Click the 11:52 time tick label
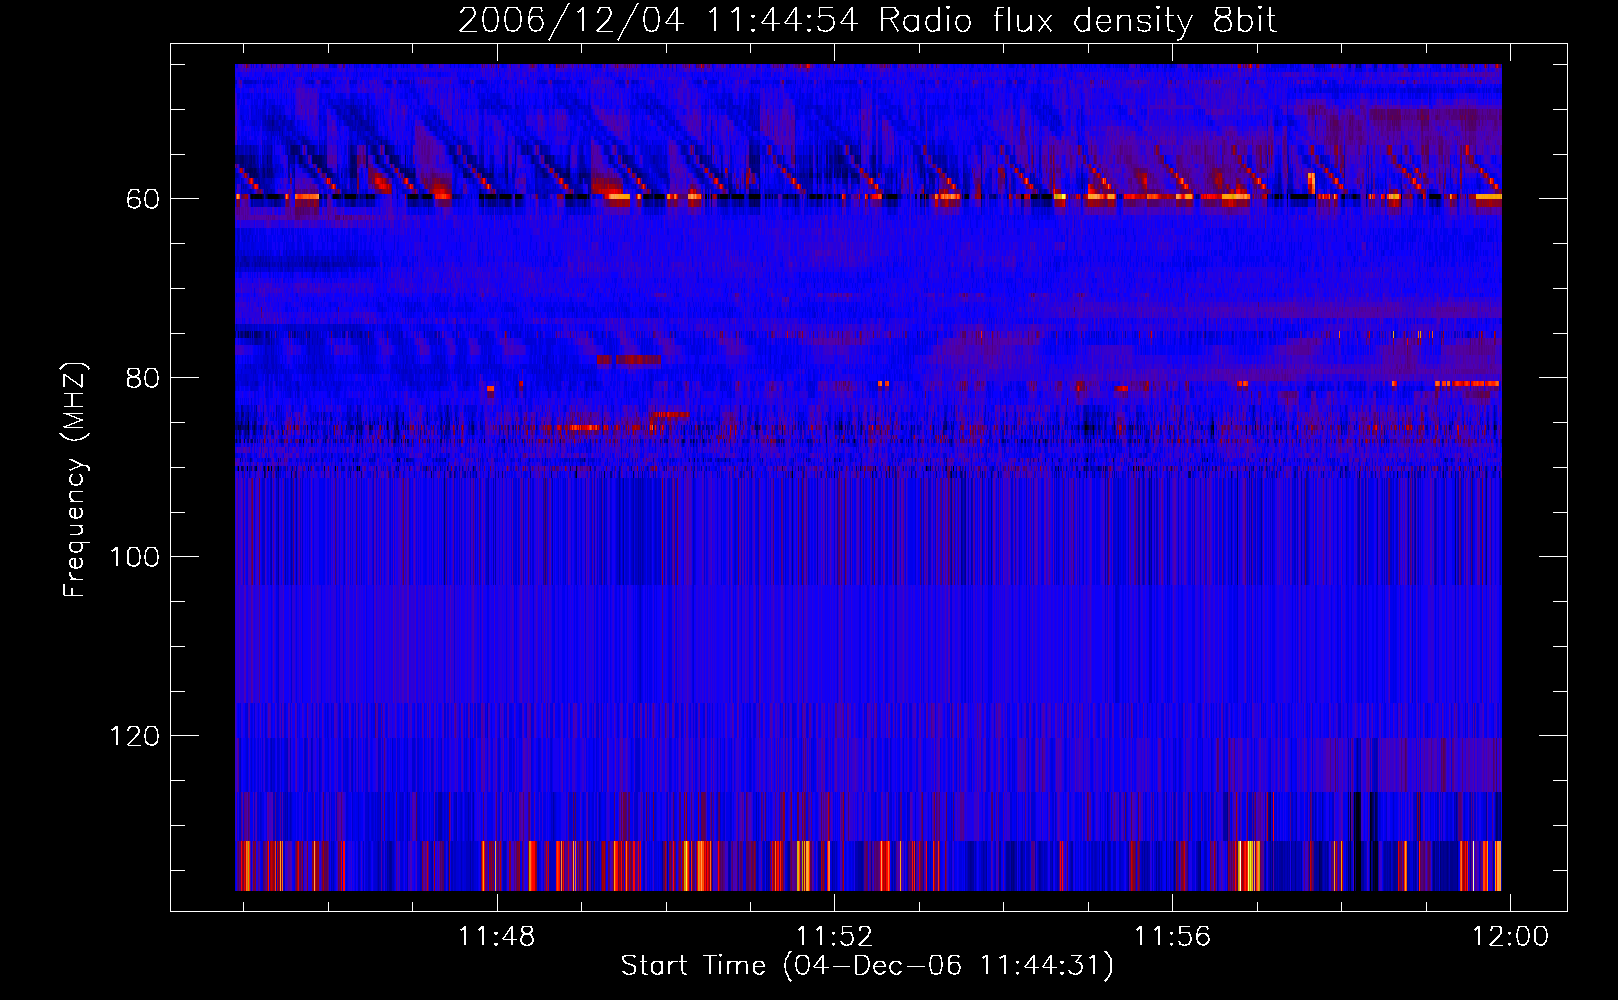 (x=834, y=936)
